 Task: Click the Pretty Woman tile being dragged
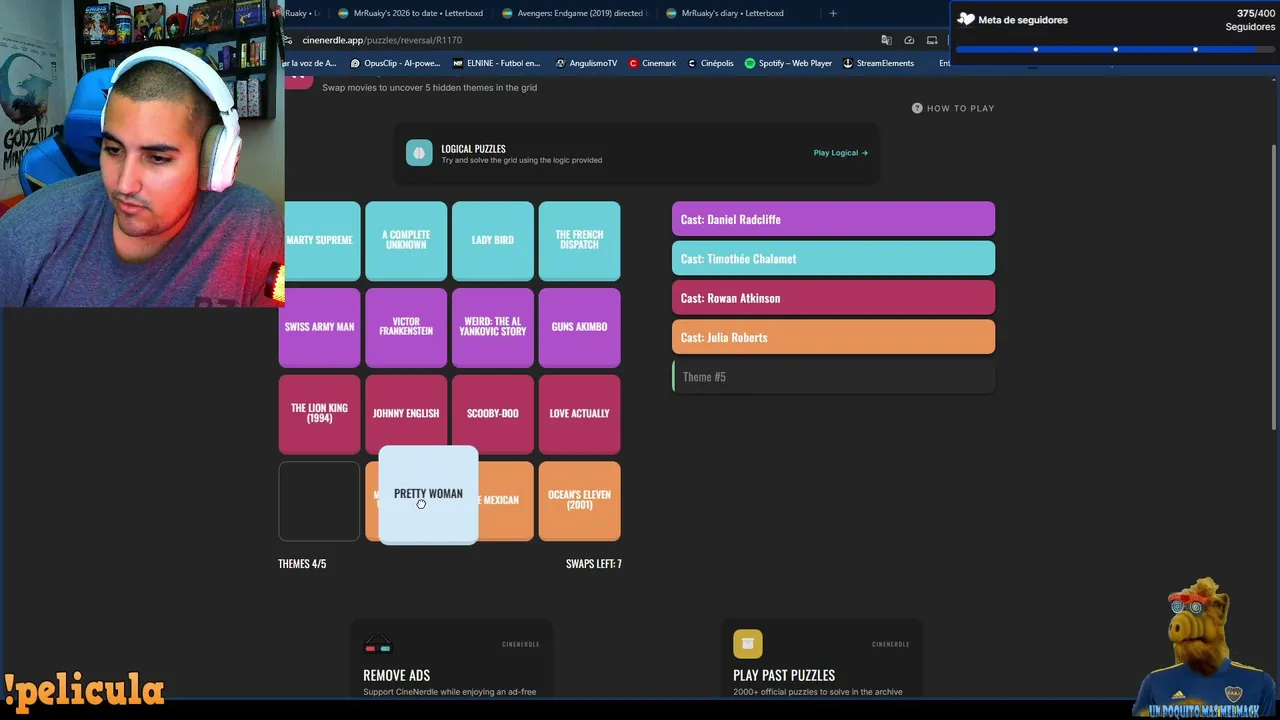point(428,495)
